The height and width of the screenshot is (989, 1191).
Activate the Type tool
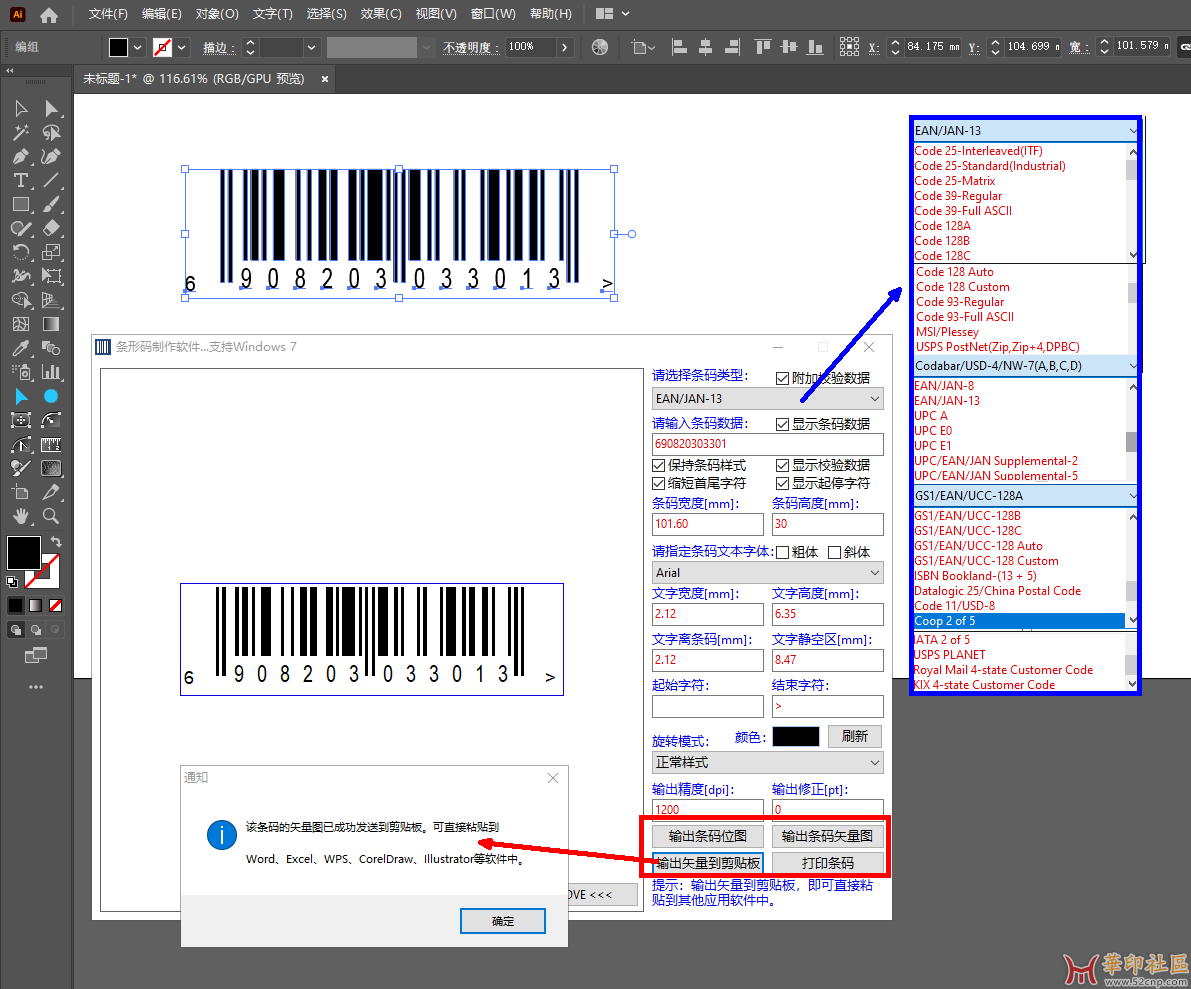click(x=21, y=181)
